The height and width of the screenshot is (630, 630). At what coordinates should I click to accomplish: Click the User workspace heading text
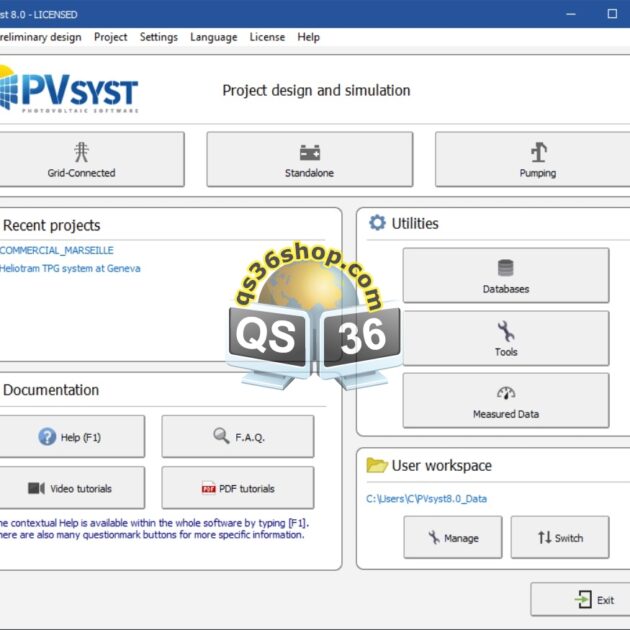coord(442,465)
